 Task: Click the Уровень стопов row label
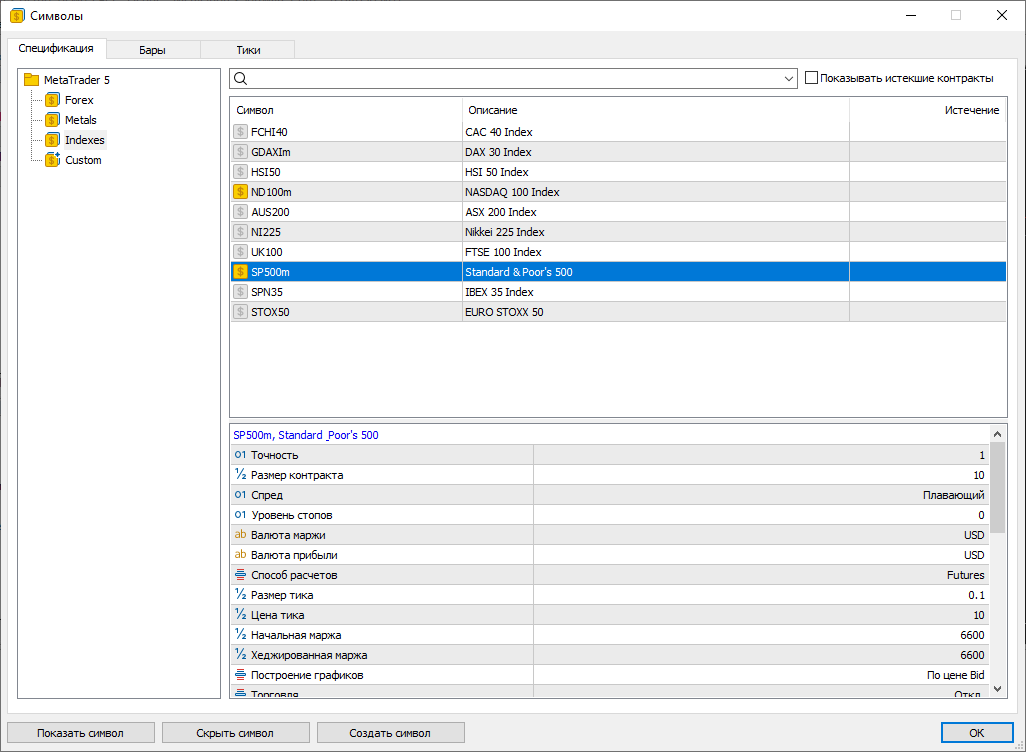[x=291, y=515]
